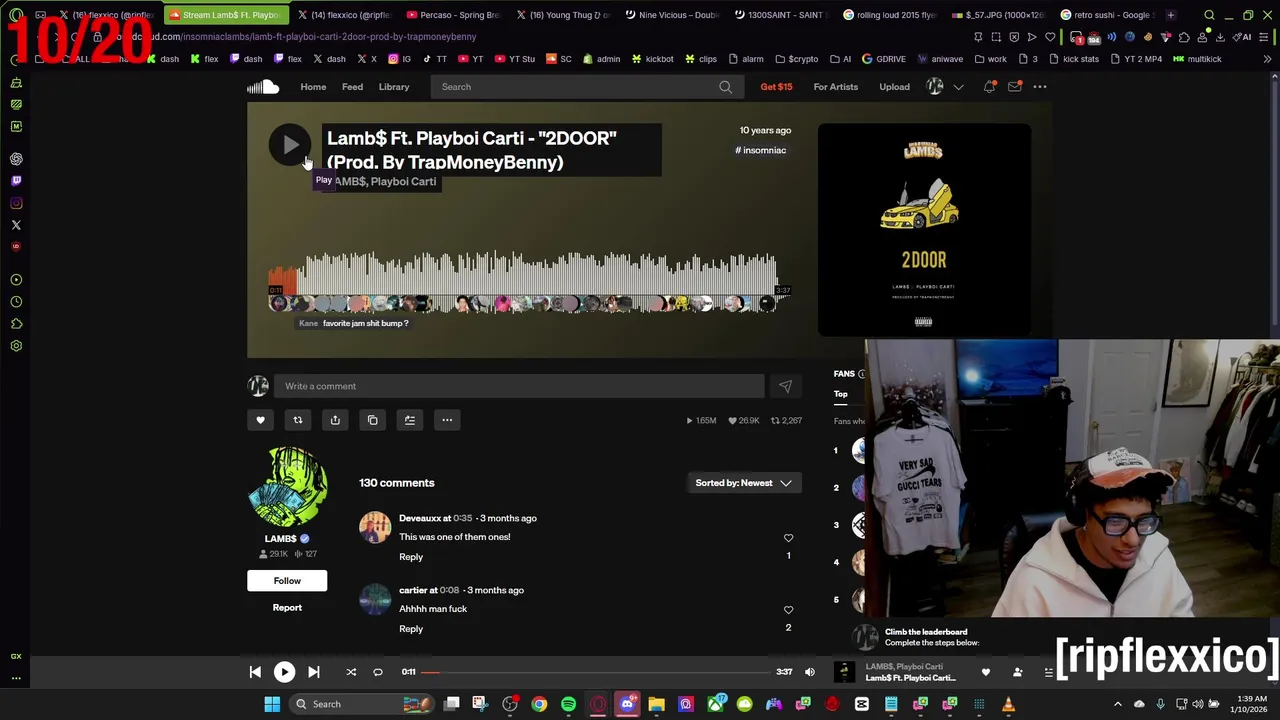Open the LAMB$ profile avatar

pyautogui.click(x=287, y=487)
